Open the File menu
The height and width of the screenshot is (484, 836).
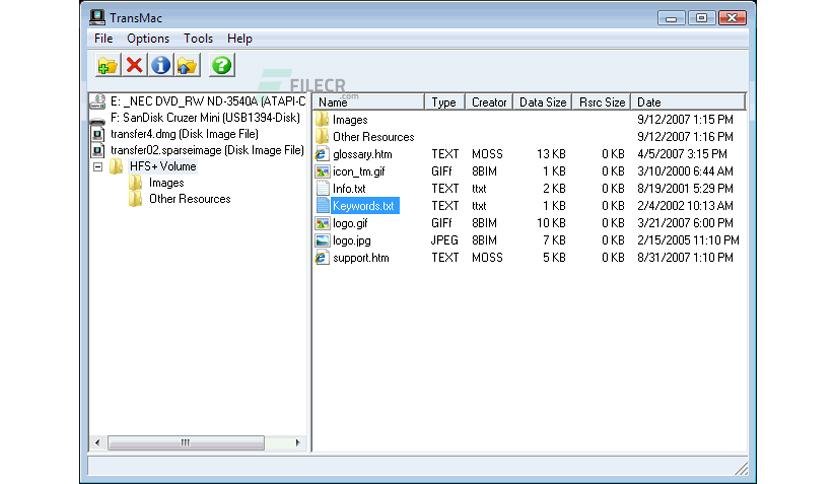pyautogui.click(x=103, y=38)
